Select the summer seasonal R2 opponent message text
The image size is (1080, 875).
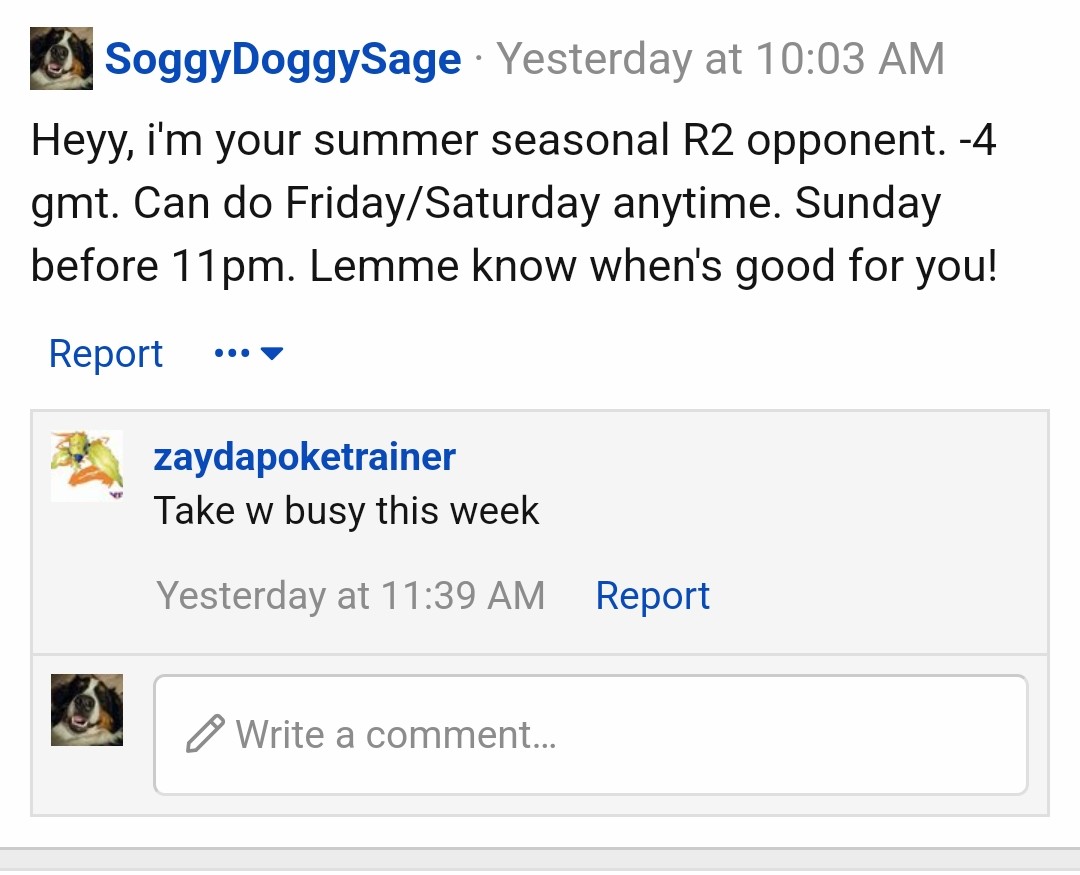(x=514, y=203)
